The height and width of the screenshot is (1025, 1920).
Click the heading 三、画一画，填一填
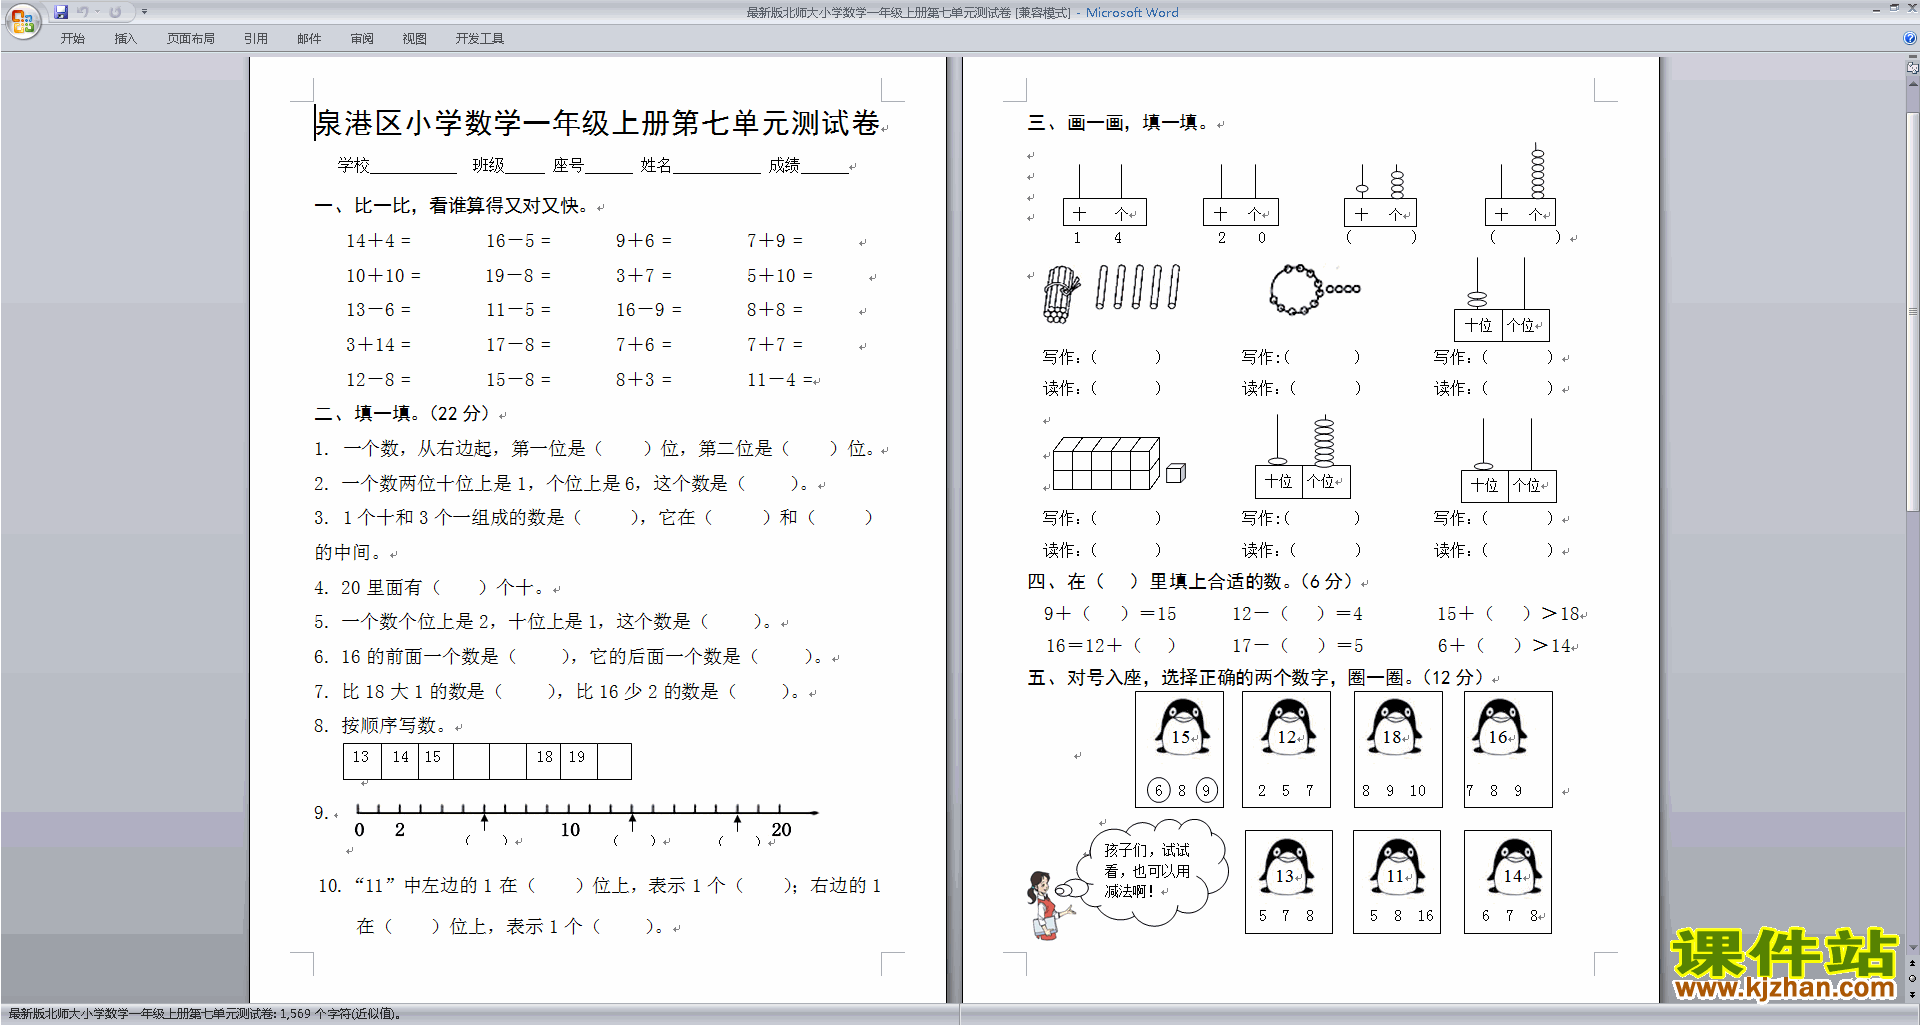pos(1118,123)
